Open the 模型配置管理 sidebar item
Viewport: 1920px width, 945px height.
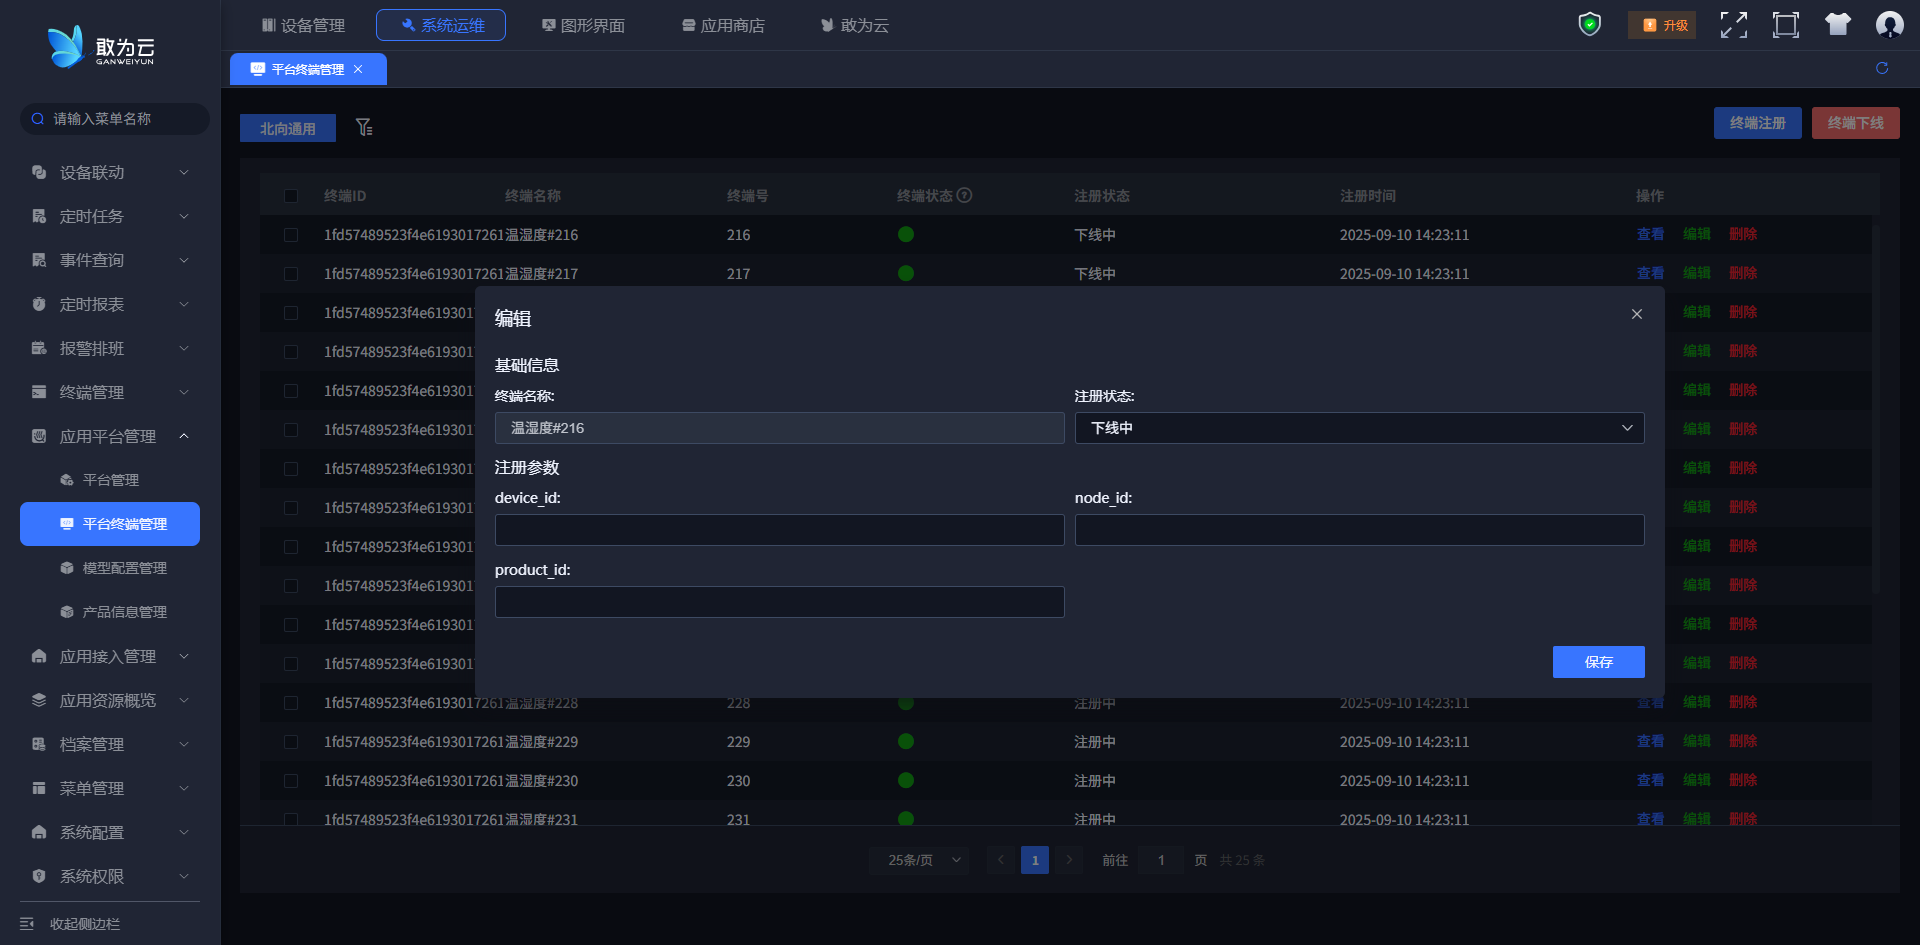124,568
